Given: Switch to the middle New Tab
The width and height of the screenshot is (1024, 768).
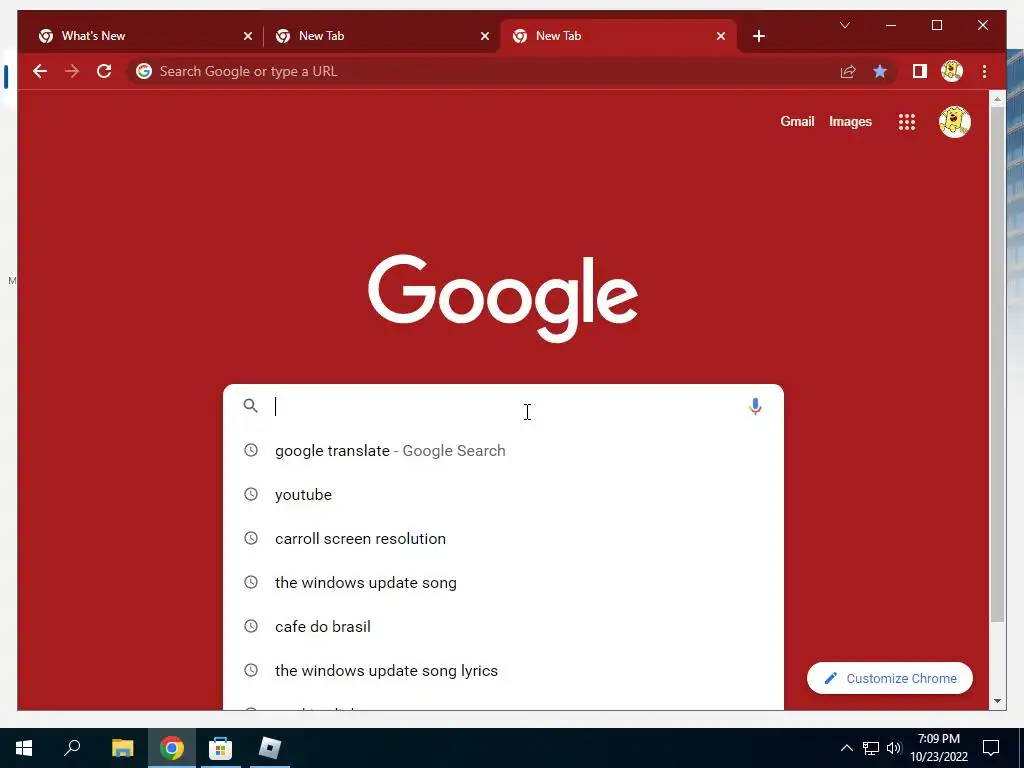Looking at the screenshot, I should (379, 36).
